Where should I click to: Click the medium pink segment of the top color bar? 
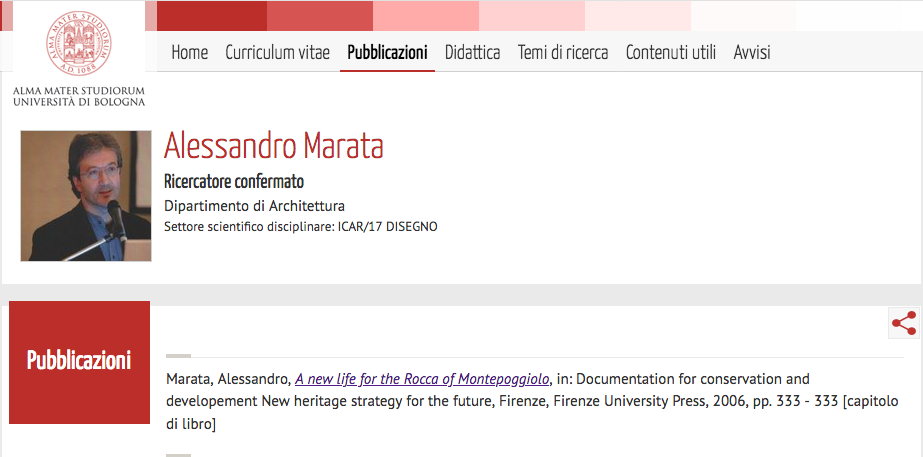tap(426, 15)
